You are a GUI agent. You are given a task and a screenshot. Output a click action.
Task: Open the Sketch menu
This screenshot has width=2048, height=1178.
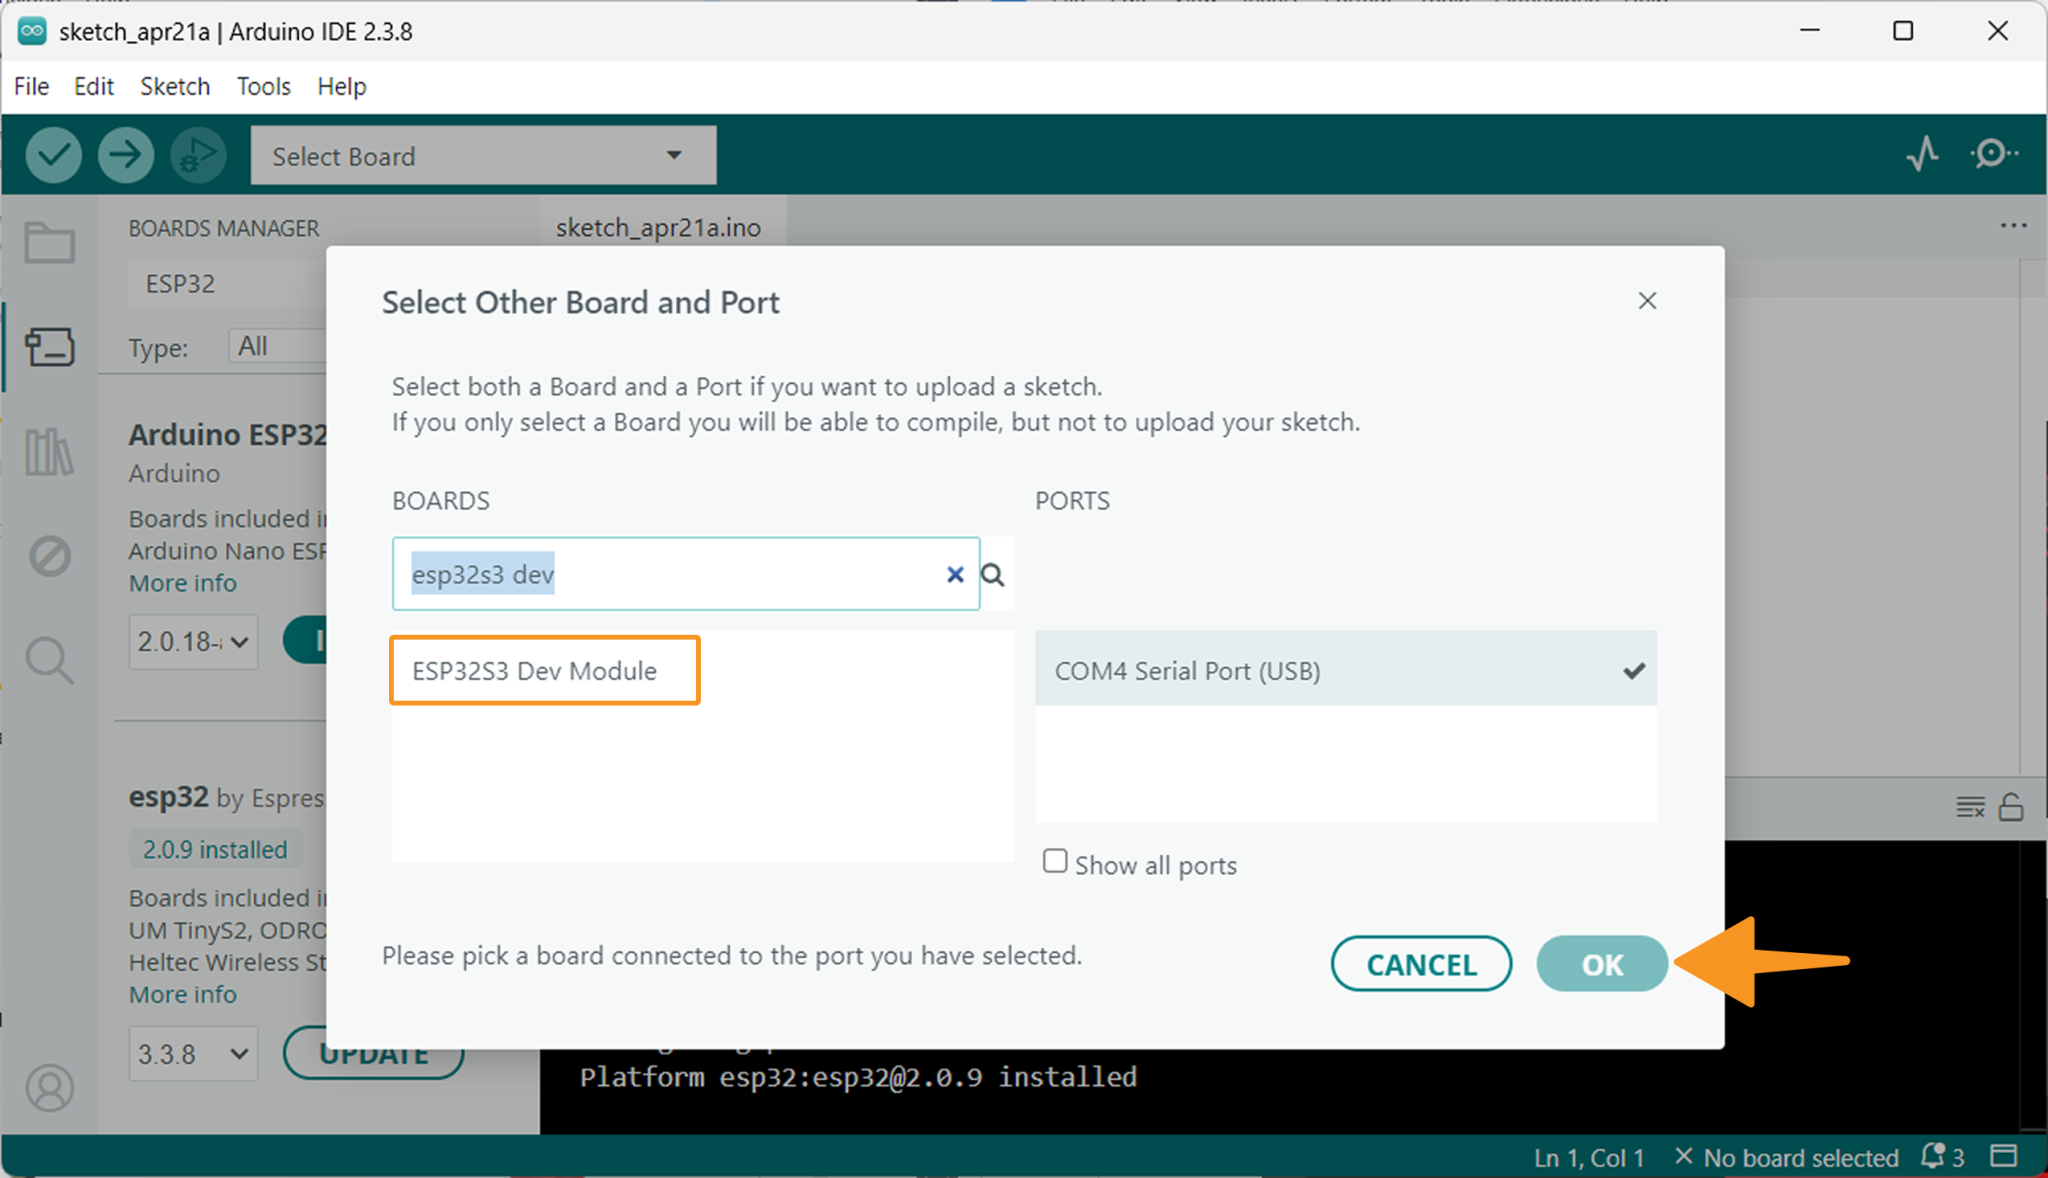coord(175,87)
